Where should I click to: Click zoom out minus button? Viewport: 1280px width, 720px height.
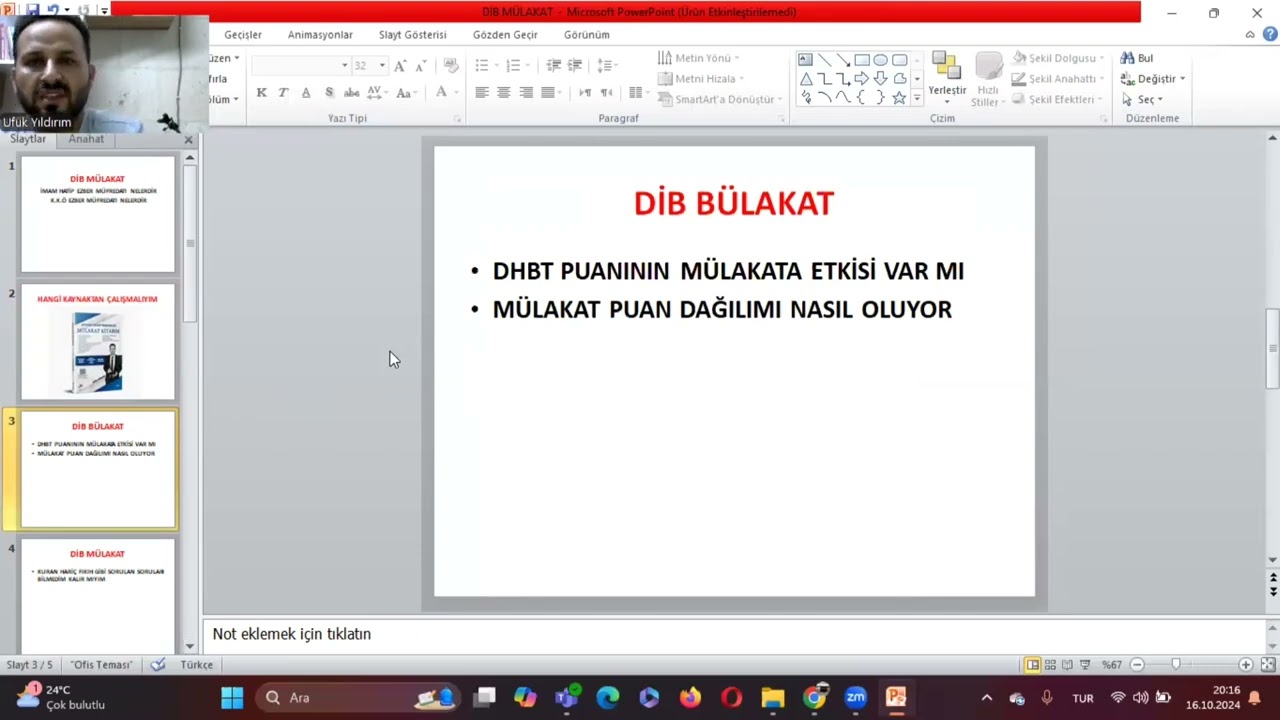pyautogui.click(x=1137, y=665)
